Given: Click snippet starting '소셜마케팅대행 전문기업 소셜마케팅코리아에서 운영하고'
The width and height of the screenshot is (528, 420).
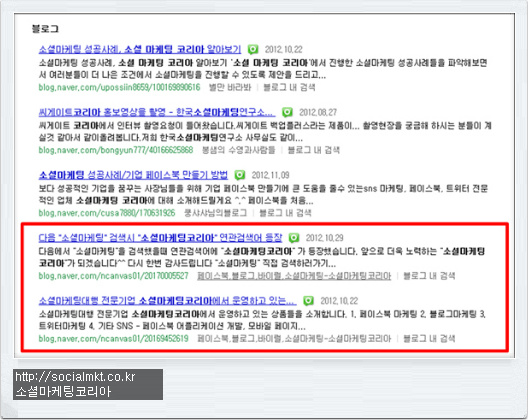Looking at the screenshot, I should coord(262,320).
